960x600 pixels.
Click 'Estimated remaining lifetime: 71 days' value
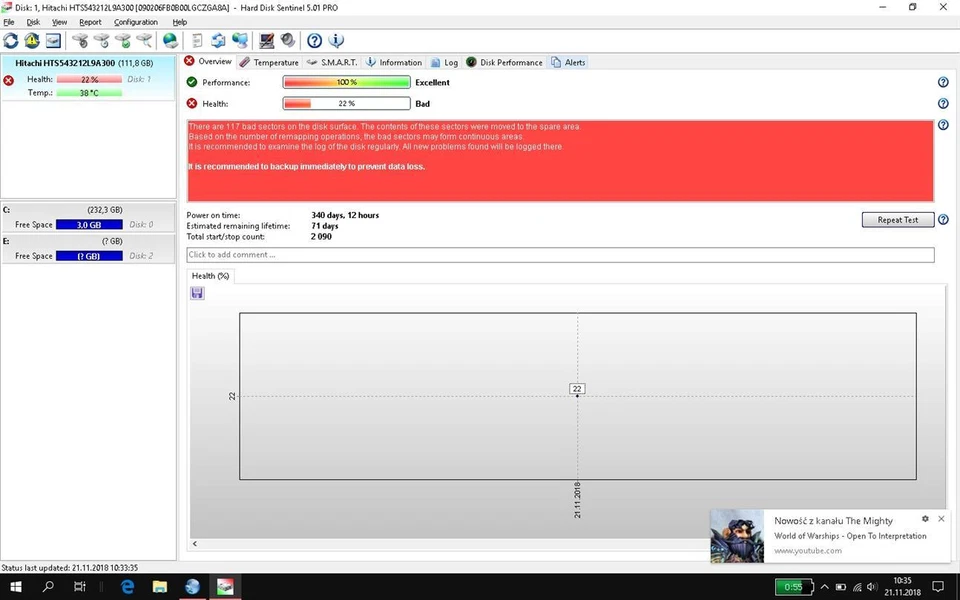tap(324, 226)
